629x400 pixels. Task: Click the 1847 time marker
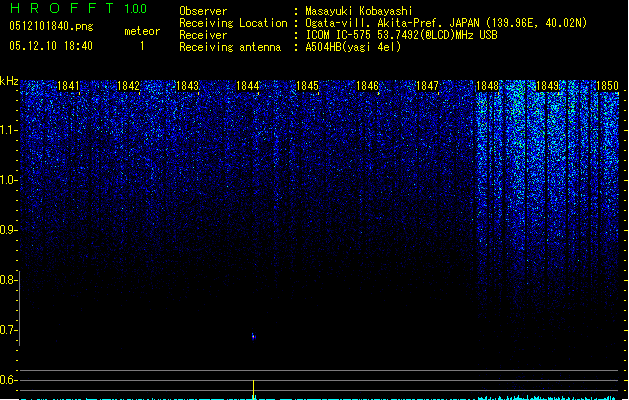(427, 86)
